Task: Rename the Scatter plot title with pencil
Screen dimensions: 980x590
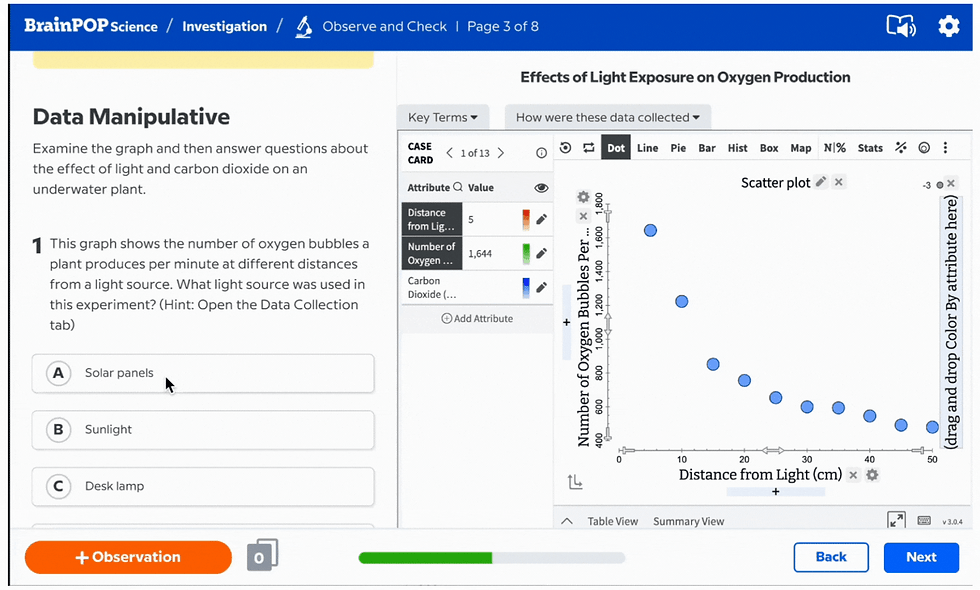Action: 821,182
